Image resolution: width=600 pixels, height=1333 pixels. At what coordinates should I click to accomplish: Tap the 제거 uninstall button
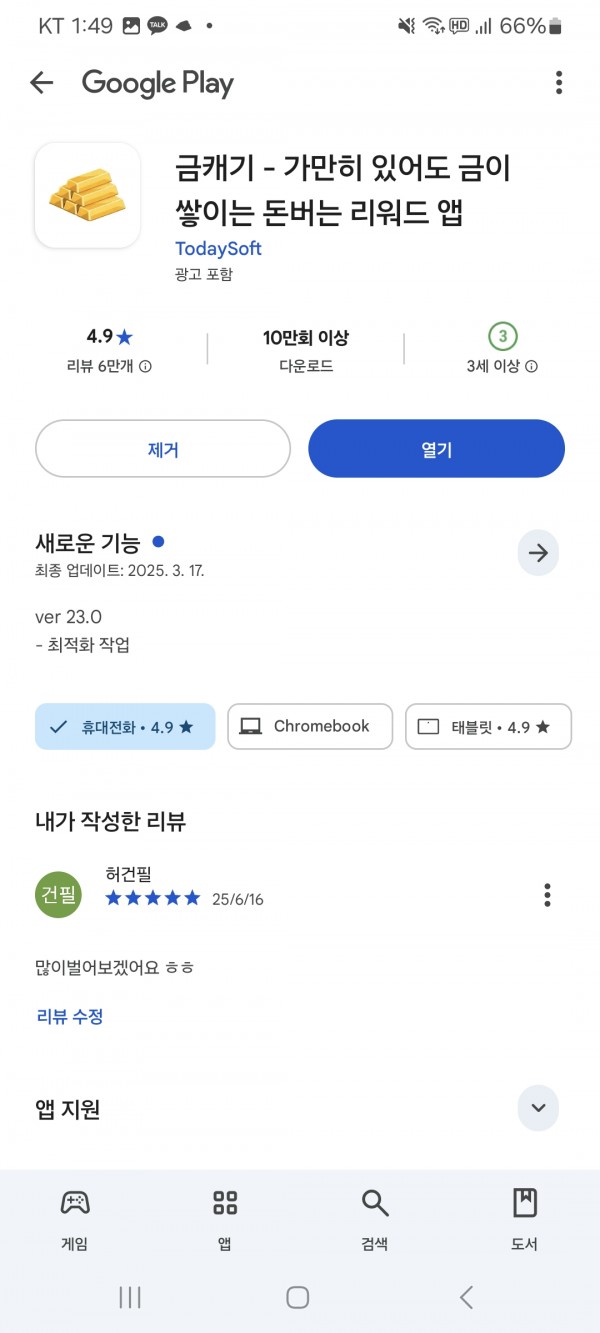click(163, 449)
